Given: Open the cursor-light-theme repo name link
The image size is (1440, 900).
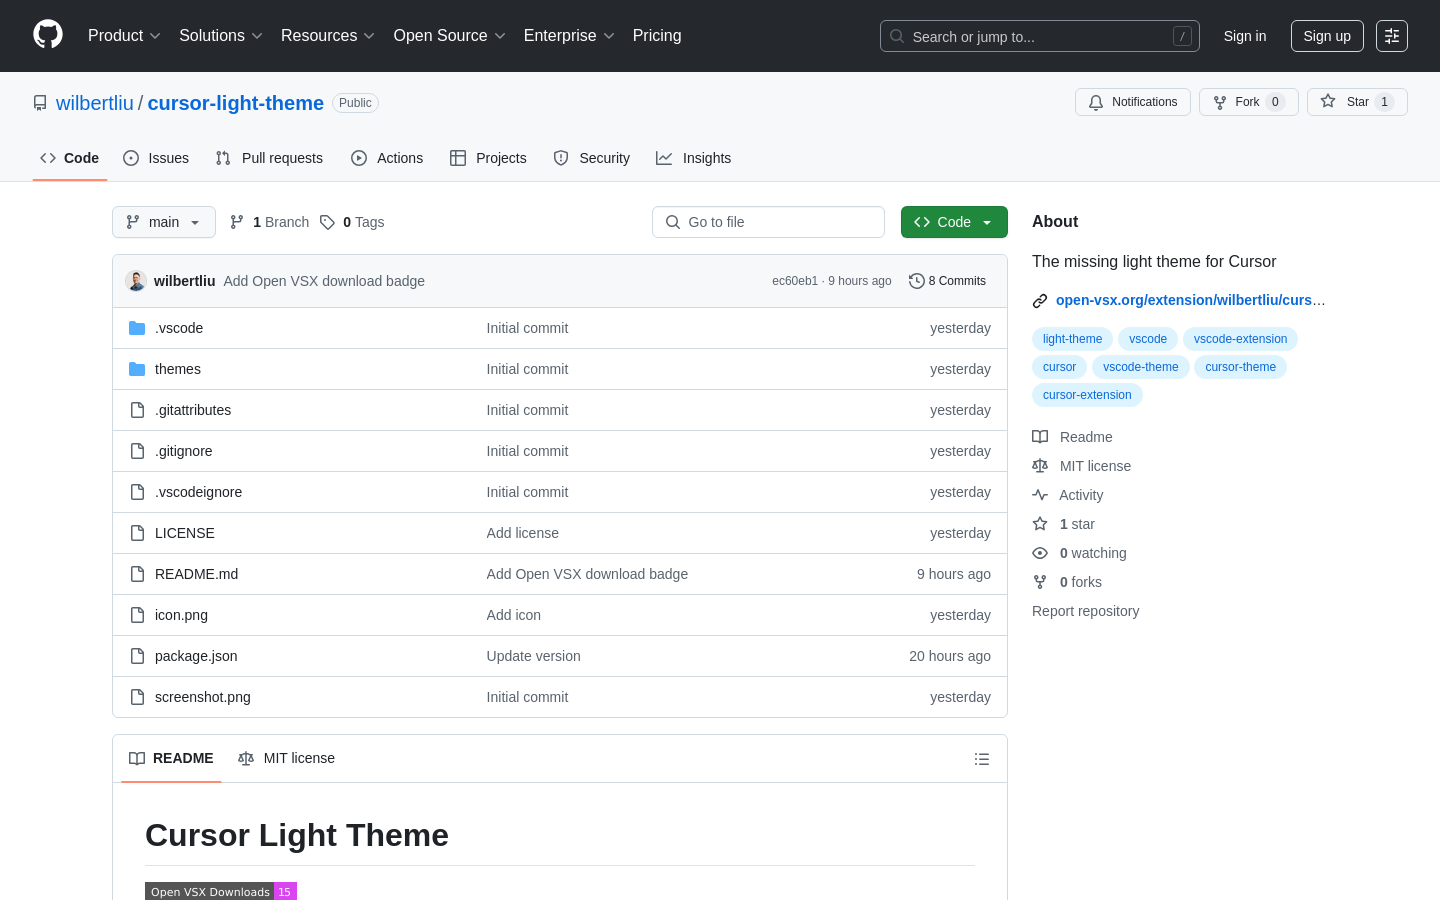Looking at the screenshot, I should tap(236, 103).
